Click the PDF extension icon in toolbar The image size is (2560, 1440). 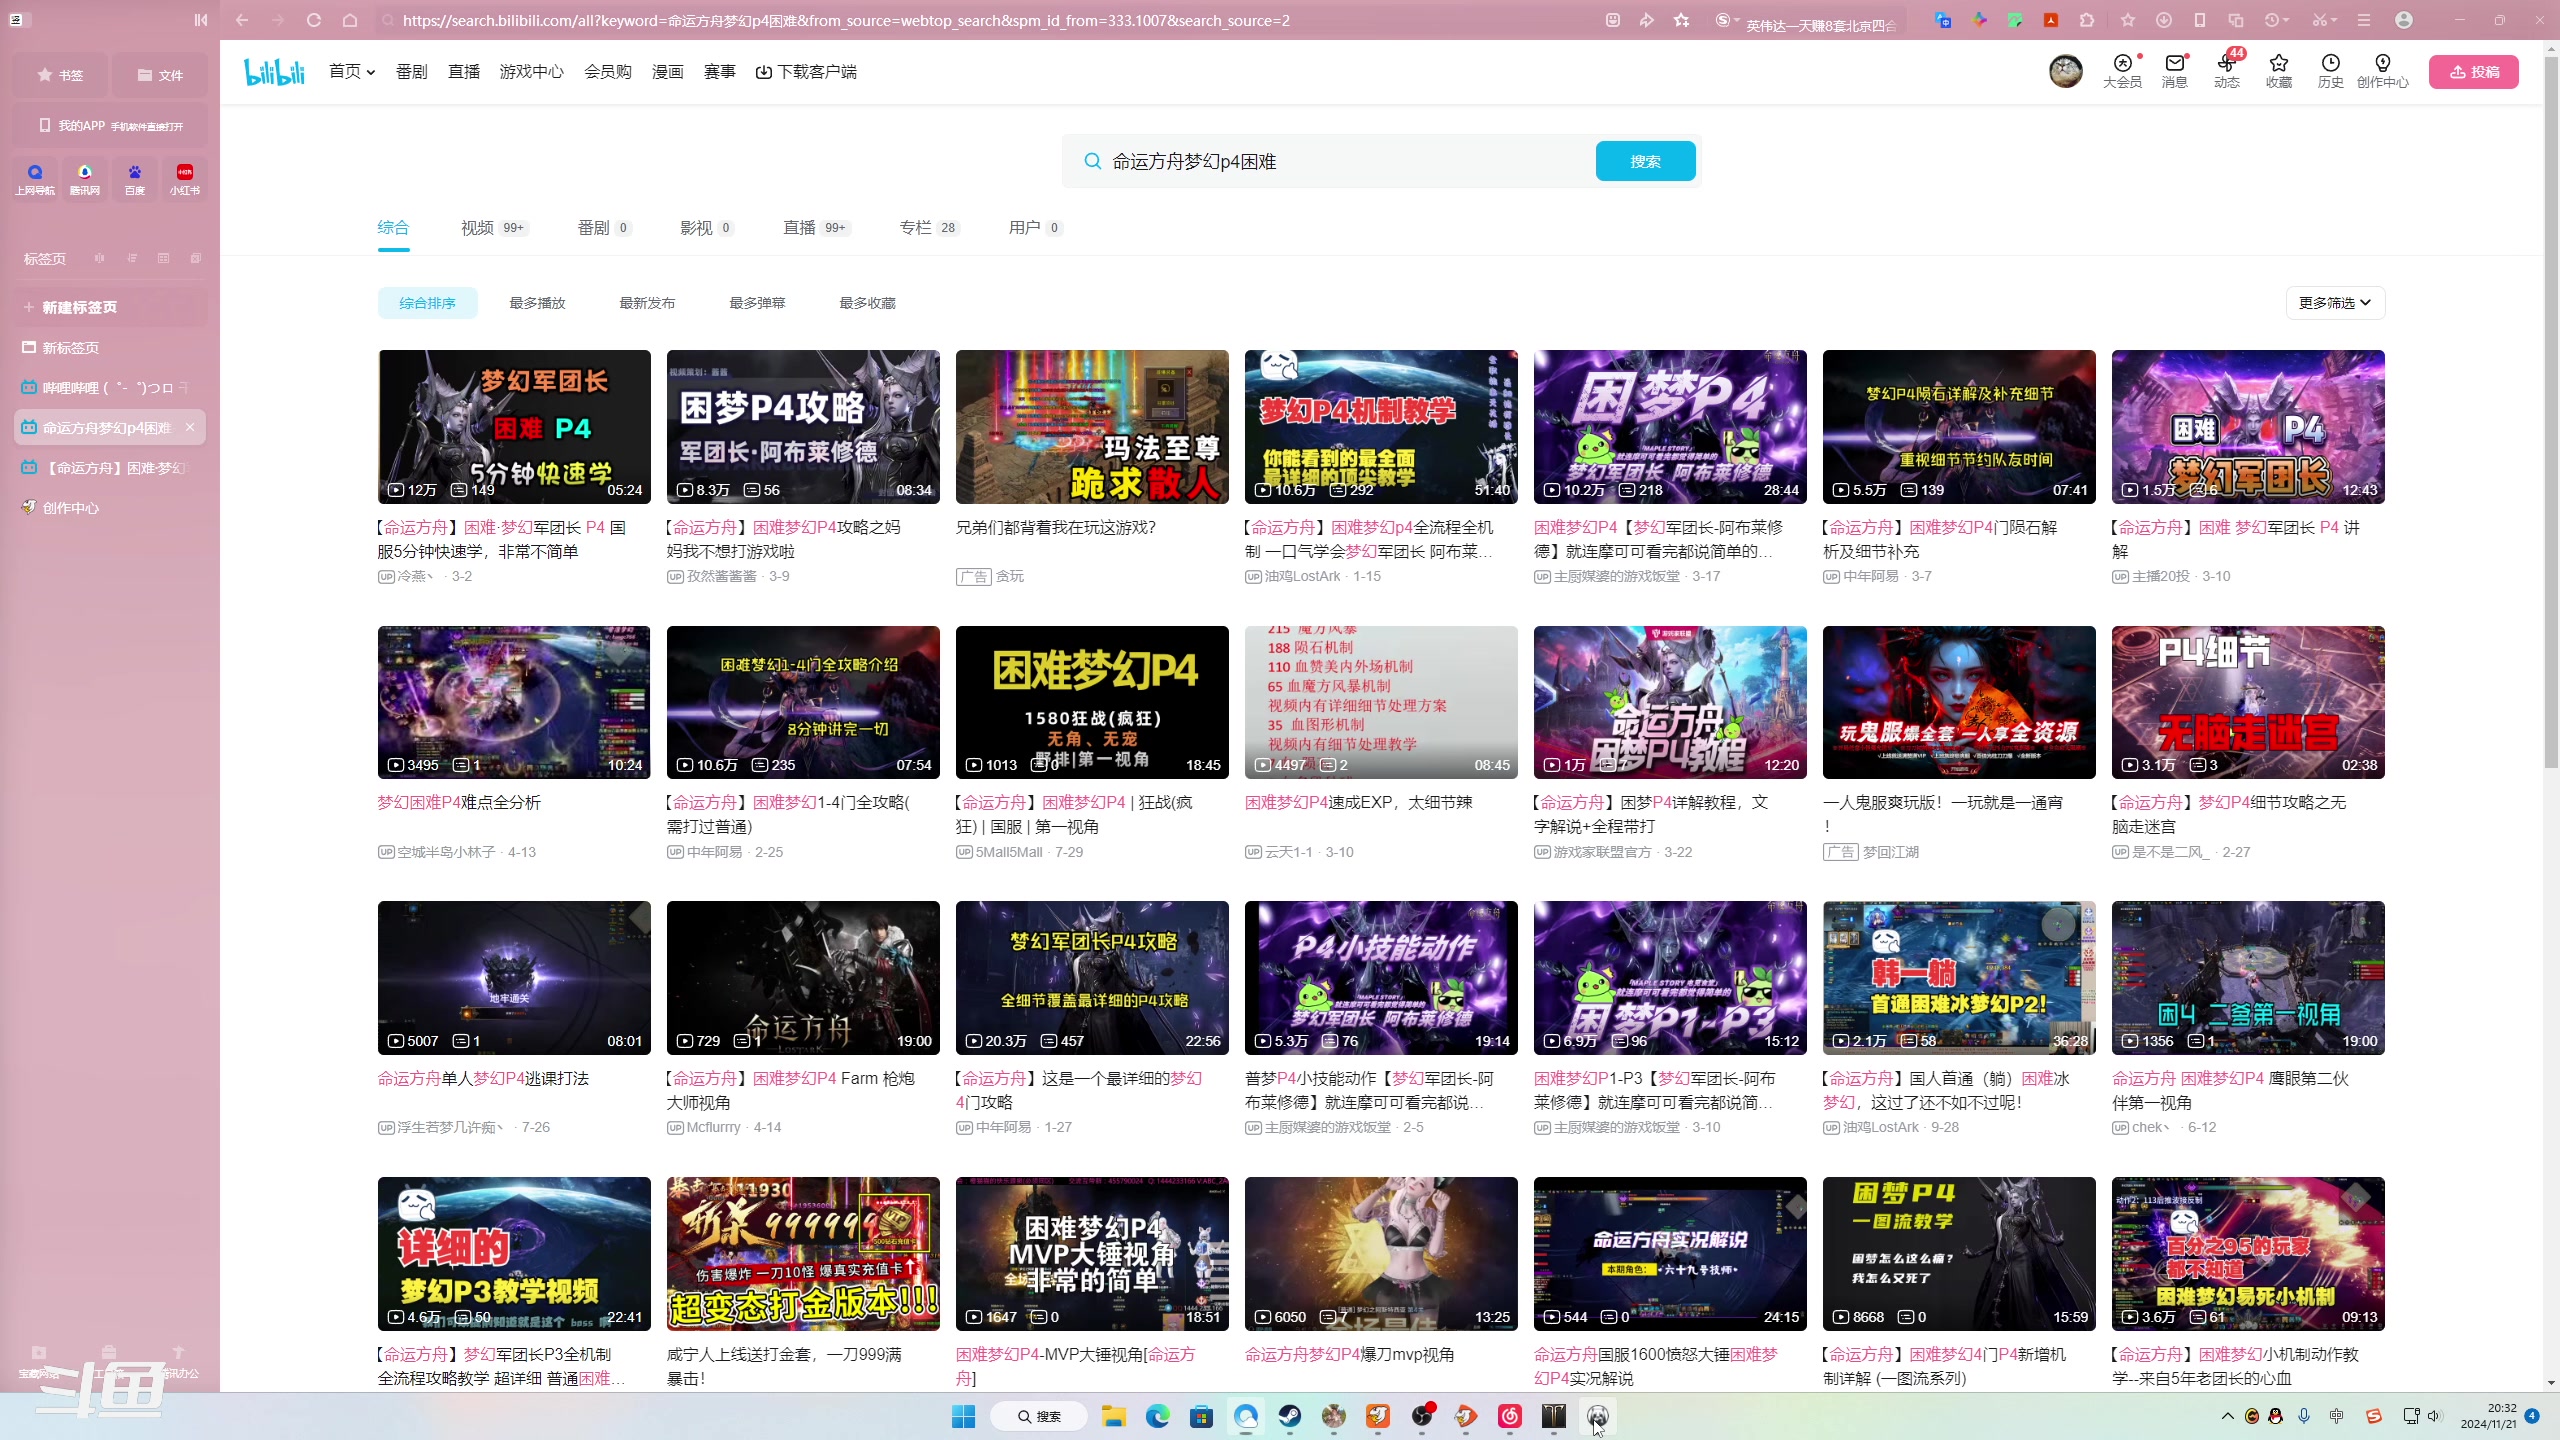[2050, 20]
